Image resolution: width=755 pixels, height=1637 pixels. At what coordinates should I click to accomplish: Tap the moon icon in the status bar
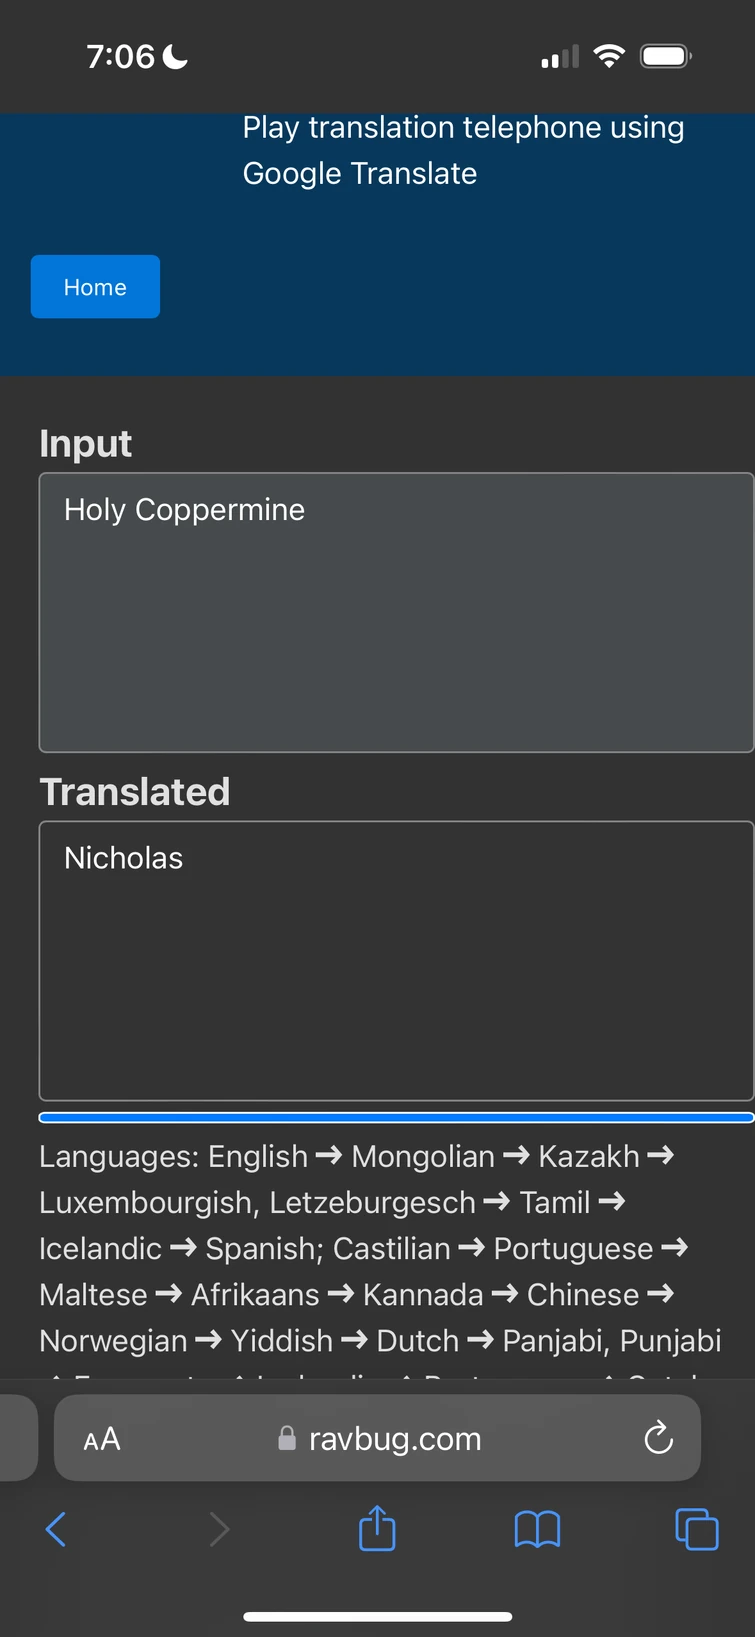click(173, 56)
